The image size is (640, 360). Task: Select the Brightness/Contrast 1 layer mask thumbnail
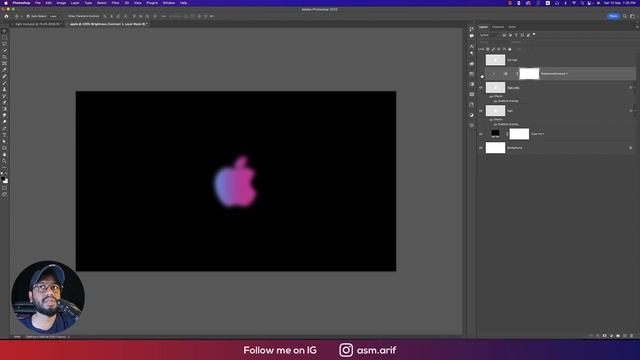tap(529, 74)
